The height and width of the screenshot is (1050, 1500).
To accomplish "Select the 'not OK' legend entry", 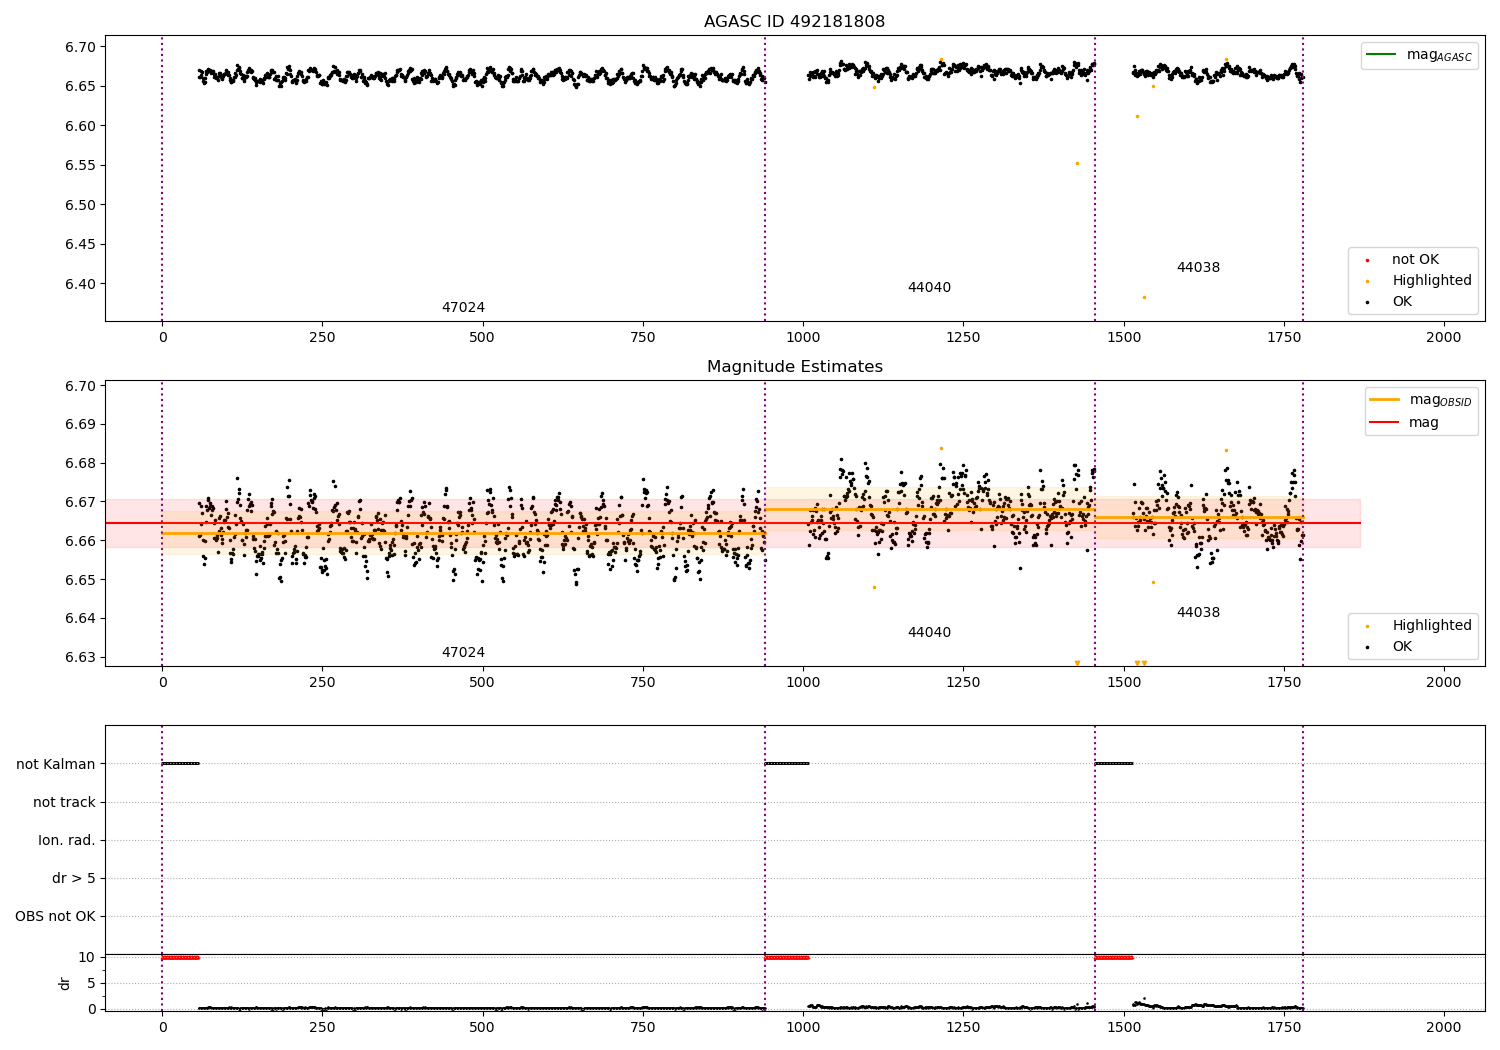I will pyautogui.click(x=1415, y=259).
